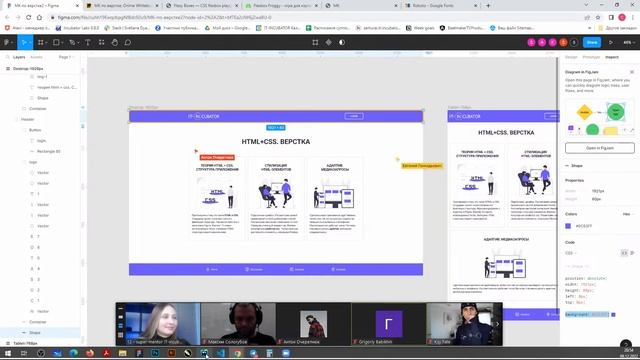
Task: Click the purple header bar on Desktop frame
Action: pos(276,116)
